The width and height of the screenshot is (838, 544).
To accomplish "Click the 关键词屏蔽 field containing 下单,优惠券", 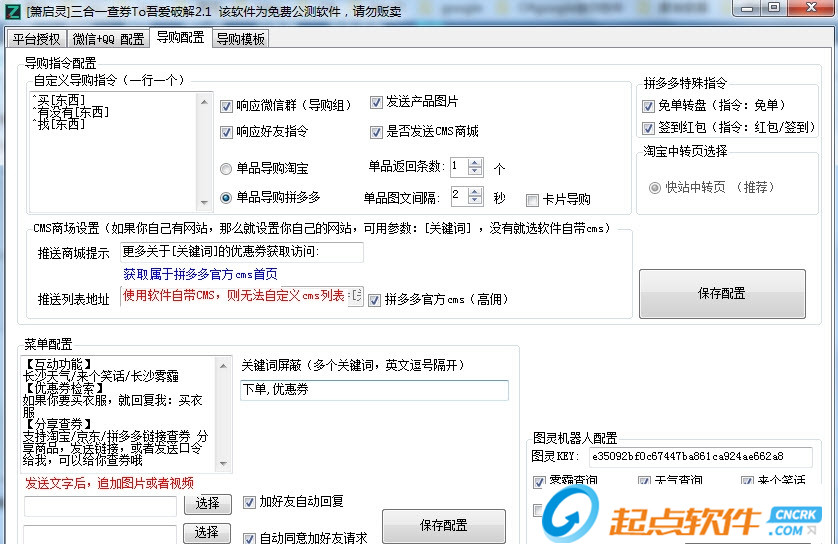I will (374, 390).
